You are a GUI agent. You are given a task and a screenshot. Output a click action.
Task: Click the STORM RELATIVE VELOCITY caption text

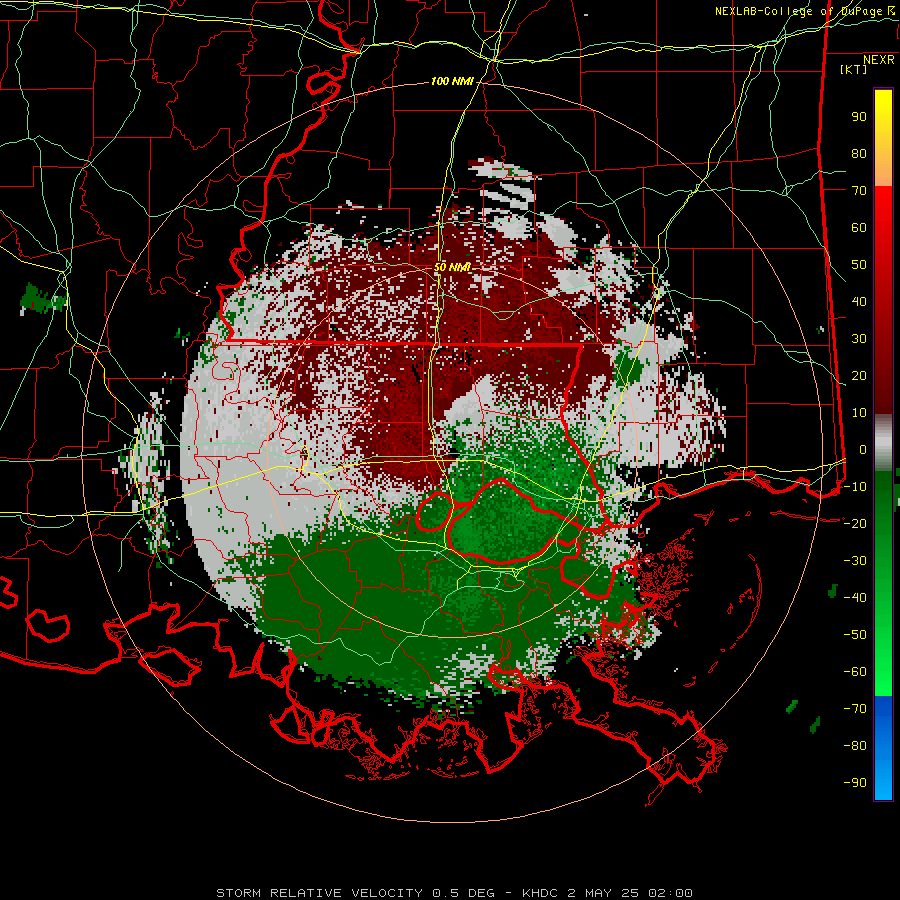tap(319, 893)
